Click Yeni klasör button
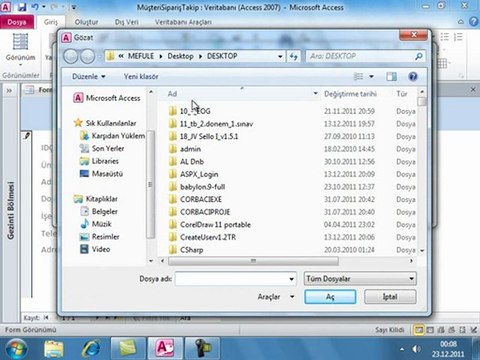 click(141, 77)
